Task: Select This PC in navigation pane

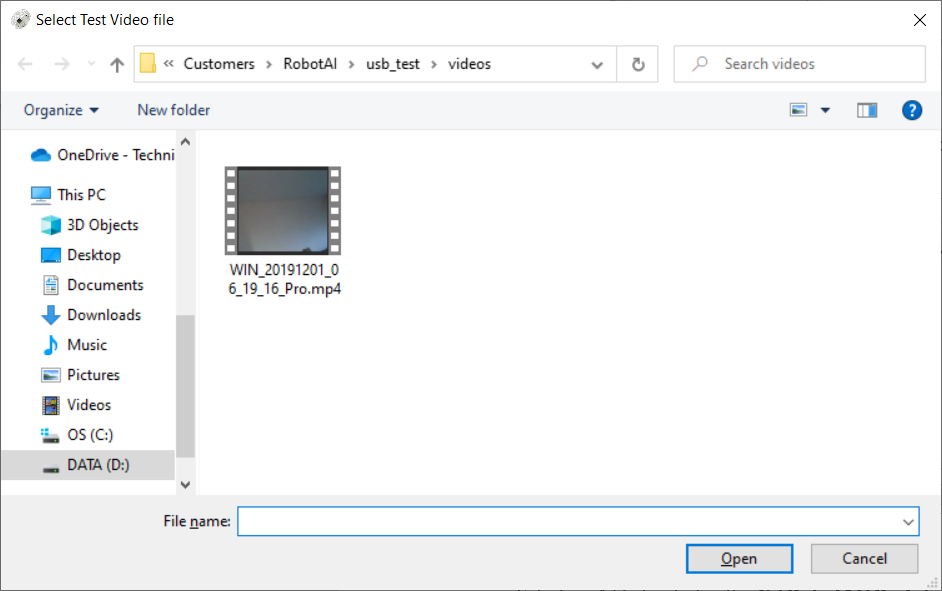Action: (x=81, y=195)
